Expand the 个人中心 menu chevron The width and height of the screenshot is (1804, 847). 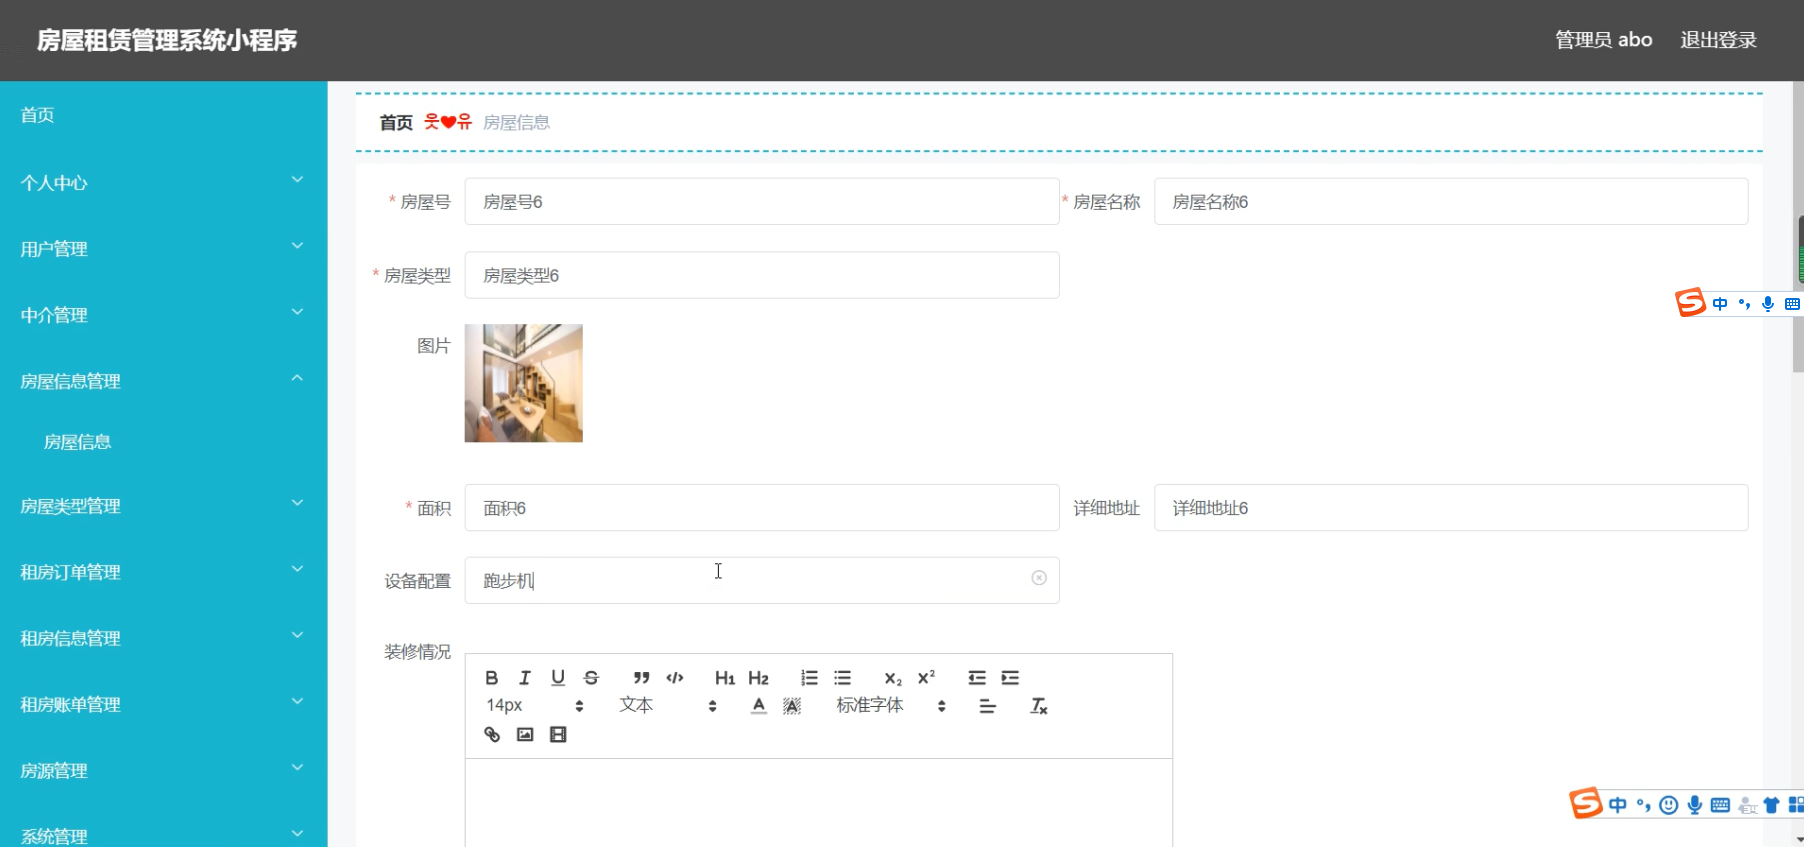click(x=297, y=180)
